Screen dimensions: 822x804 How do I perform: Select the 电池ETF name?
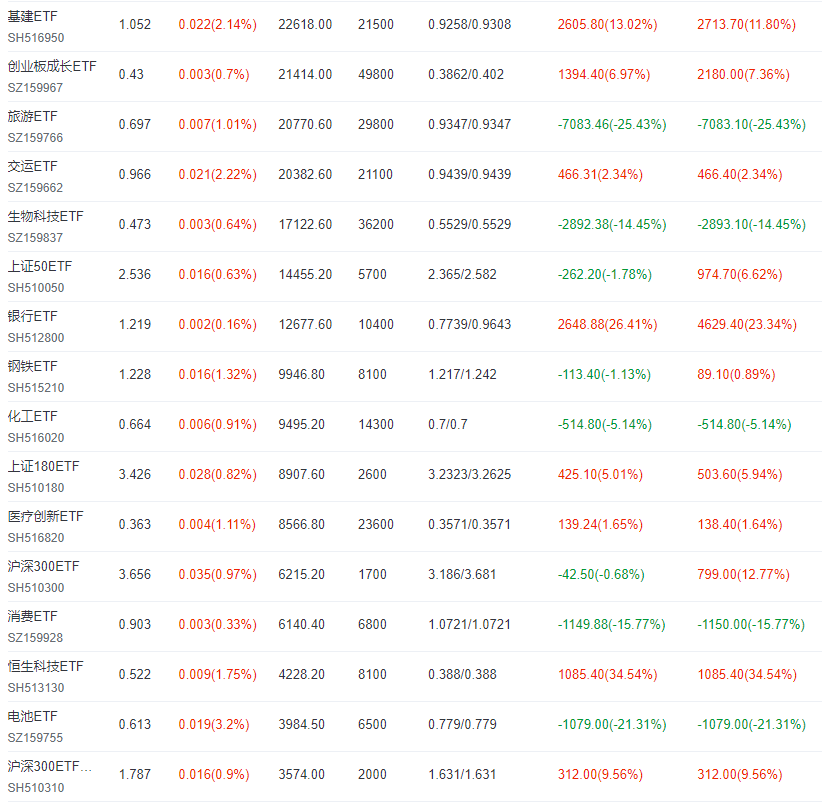pyautogui.click(x=33, y=716)
